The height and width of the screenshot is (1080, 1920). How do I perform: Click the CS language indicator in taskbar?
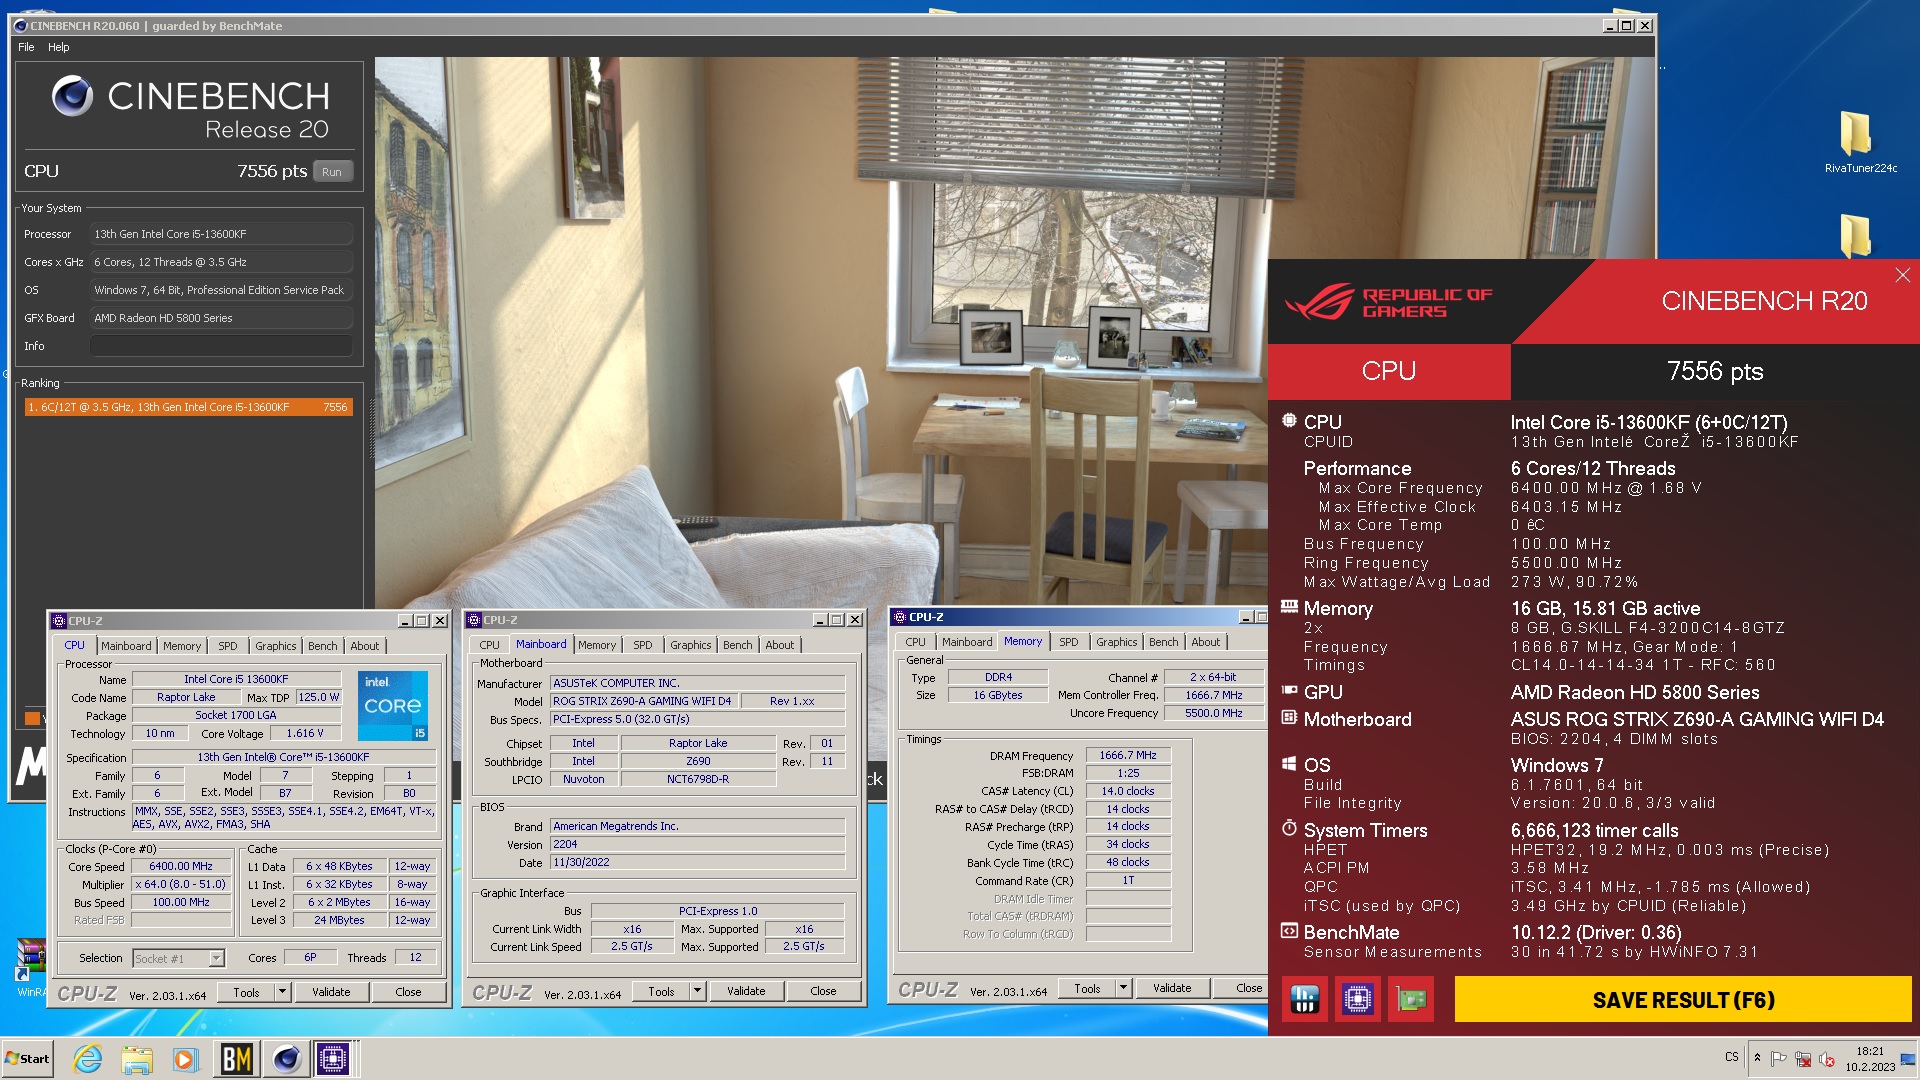pyautogui.click(x=1732, y=1057)
